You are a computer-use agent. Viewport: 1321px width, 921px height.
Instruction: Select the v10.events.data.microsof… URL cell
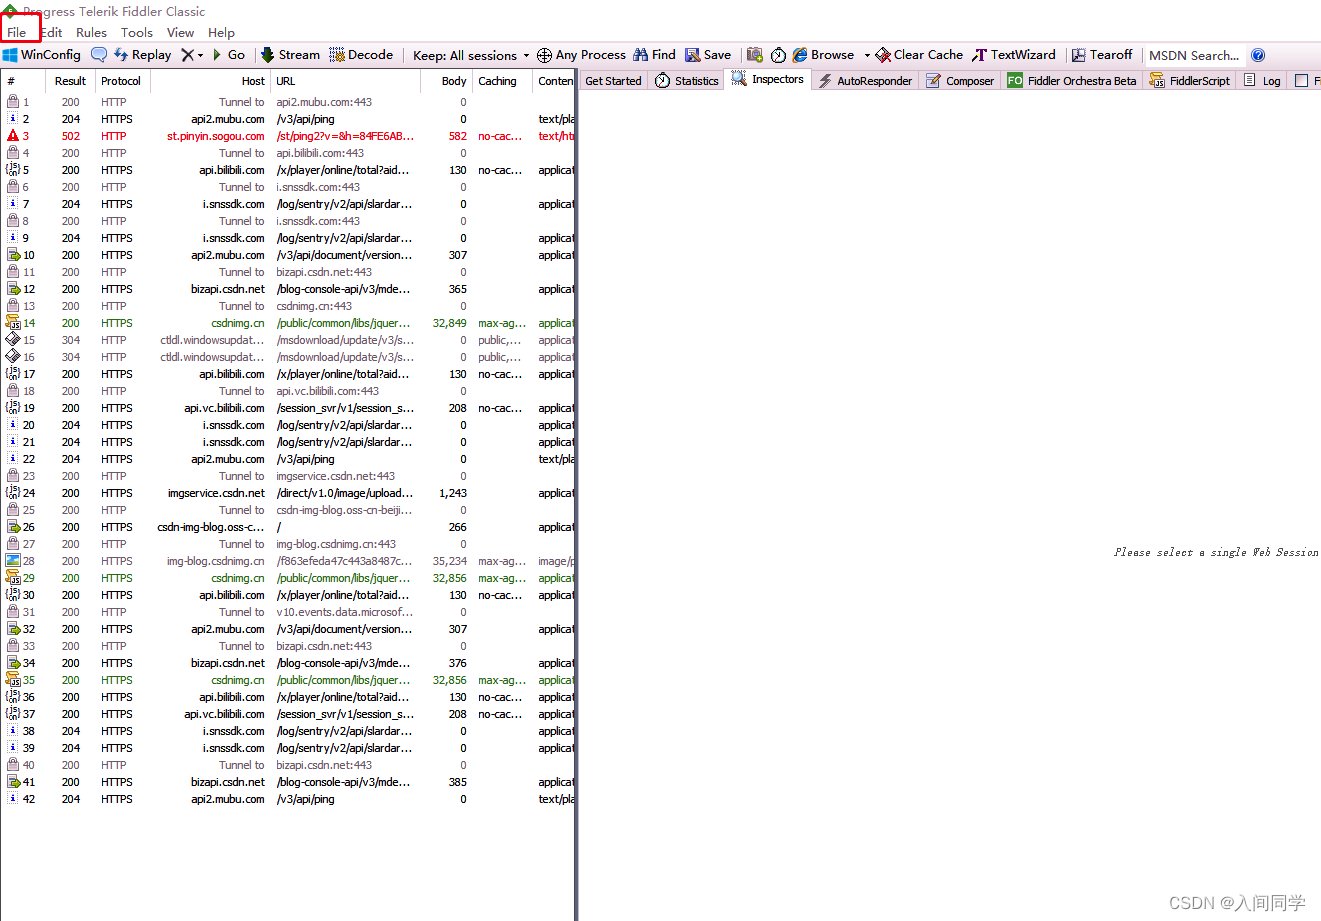pyautogui.click(x=344, y=612)
